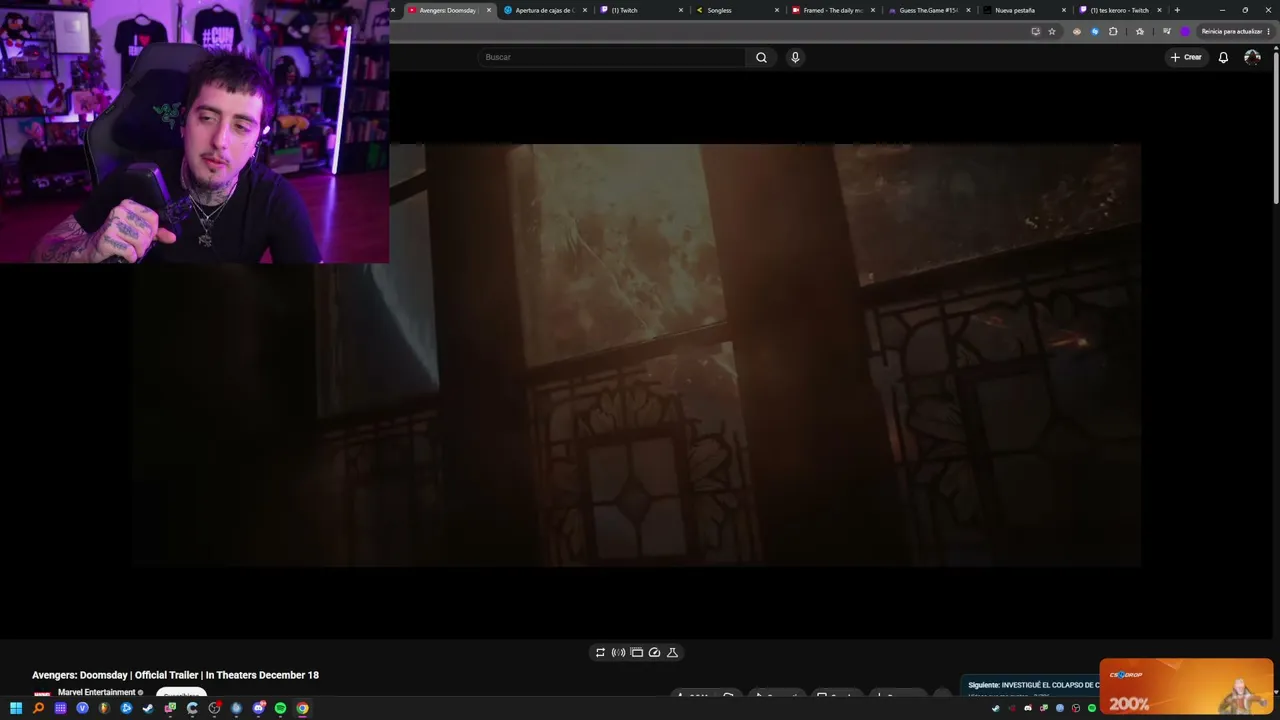Toggle the loop icon below the video
The height and width of the screenshot is (720, 1280).
[600, 652]
